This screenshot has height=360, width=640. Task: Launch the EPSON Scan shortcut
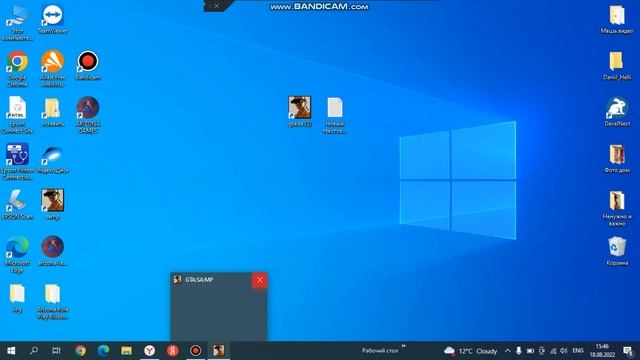pyautogui.click(x=17, y=205)
